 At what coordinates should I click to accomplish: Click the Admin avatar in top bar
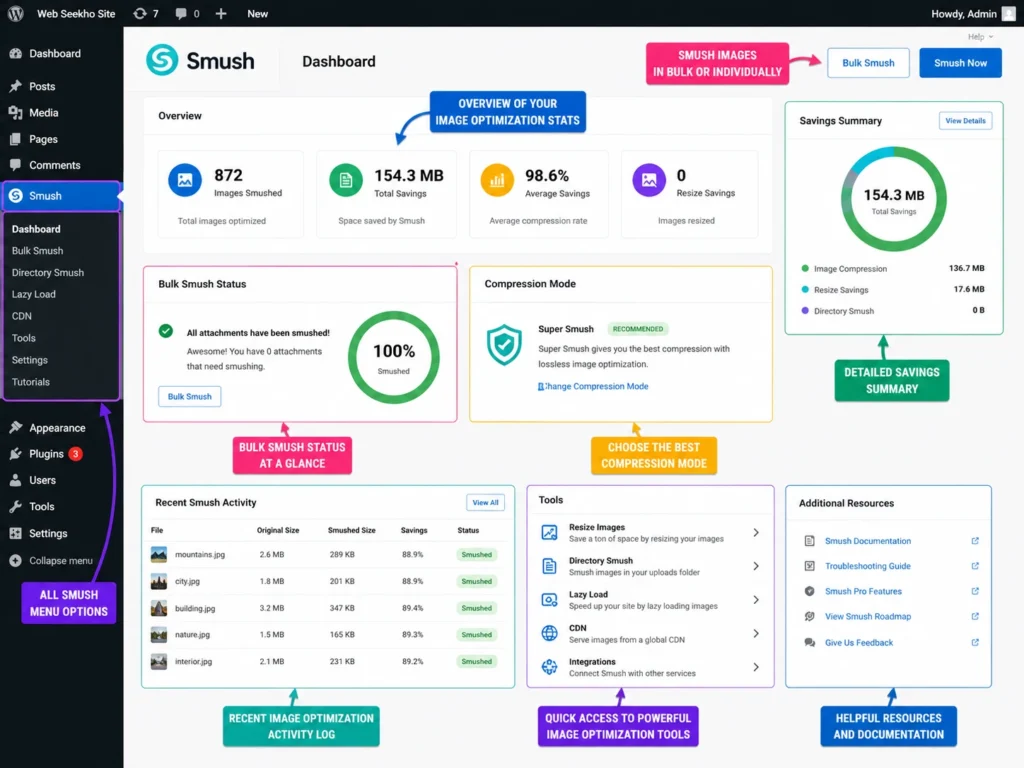point(1009,13)
